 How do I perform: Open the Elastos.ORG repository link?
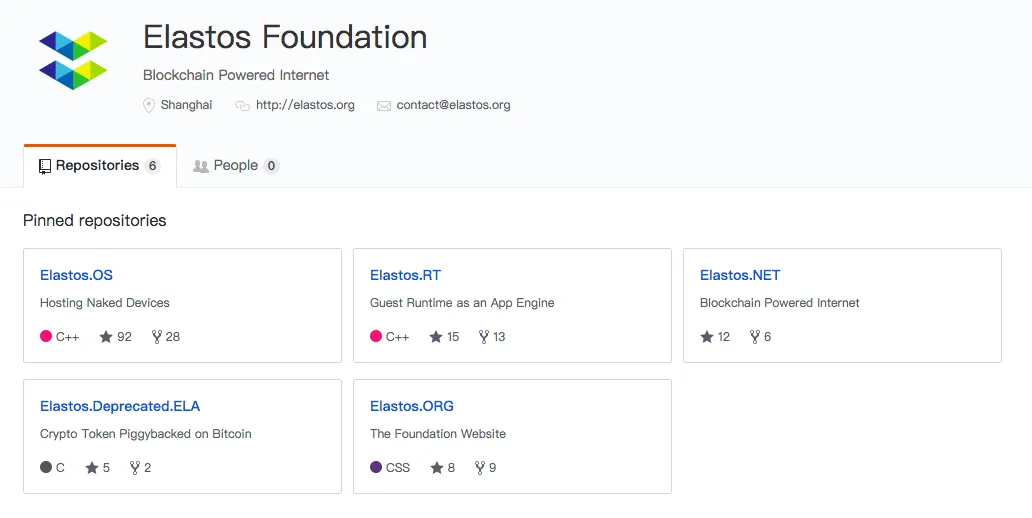point(412,406)
